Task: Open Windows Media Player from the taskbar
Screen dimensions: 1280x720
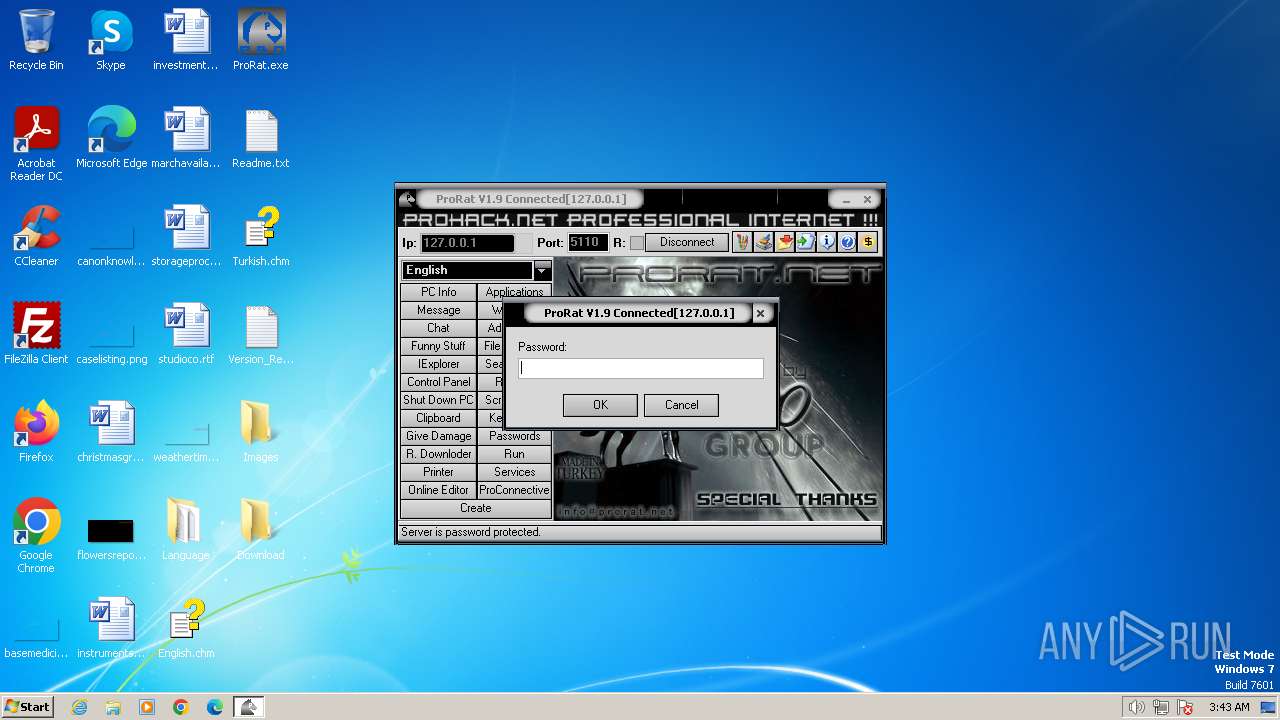Action: [147, 707]
